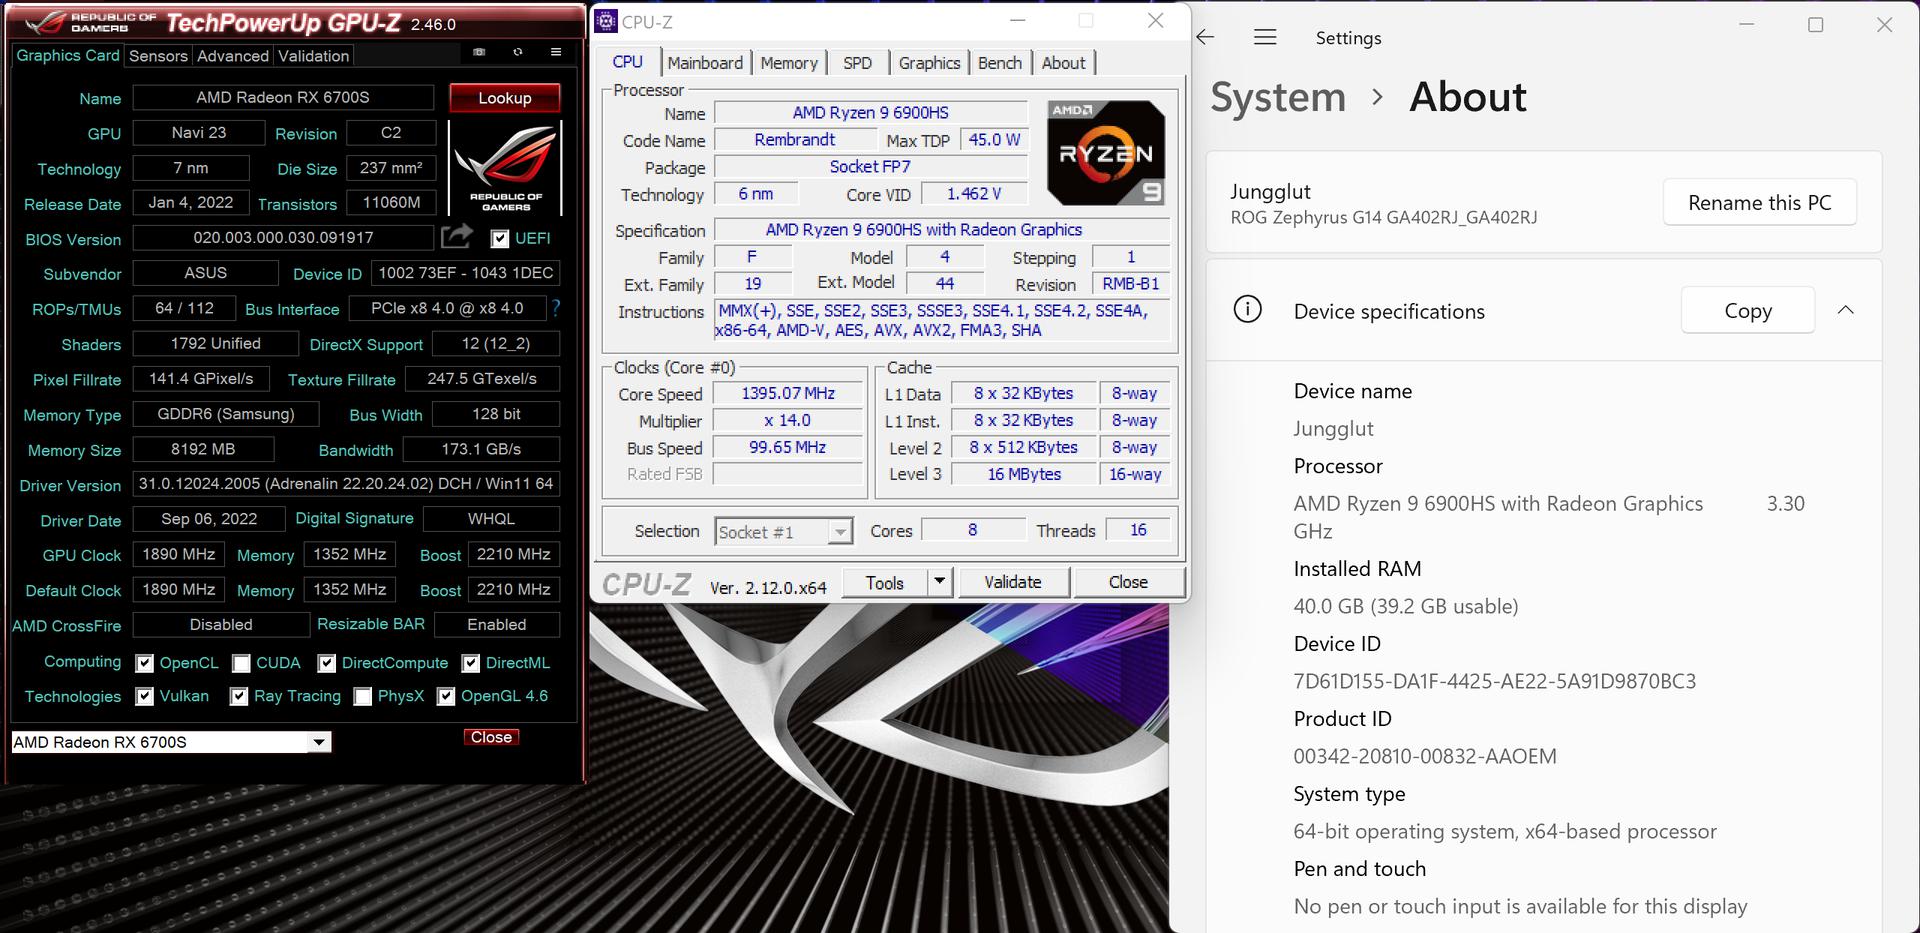Screen dimensions: 1920x933
Task: Click the GPU-Z red Close button
Action: pyautogui.click(x=491, y=737)
